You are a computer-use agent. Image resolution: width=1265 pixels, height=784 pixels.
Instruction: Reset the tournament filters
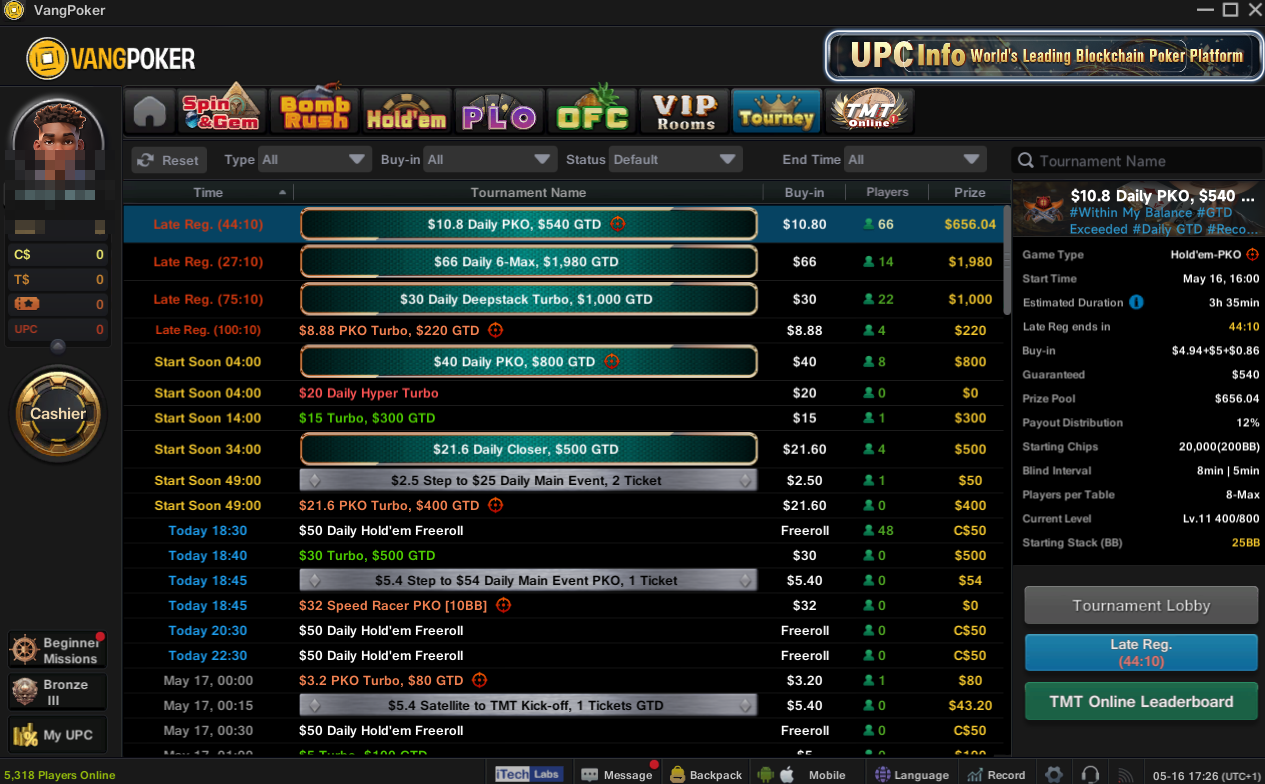(169, 160)
